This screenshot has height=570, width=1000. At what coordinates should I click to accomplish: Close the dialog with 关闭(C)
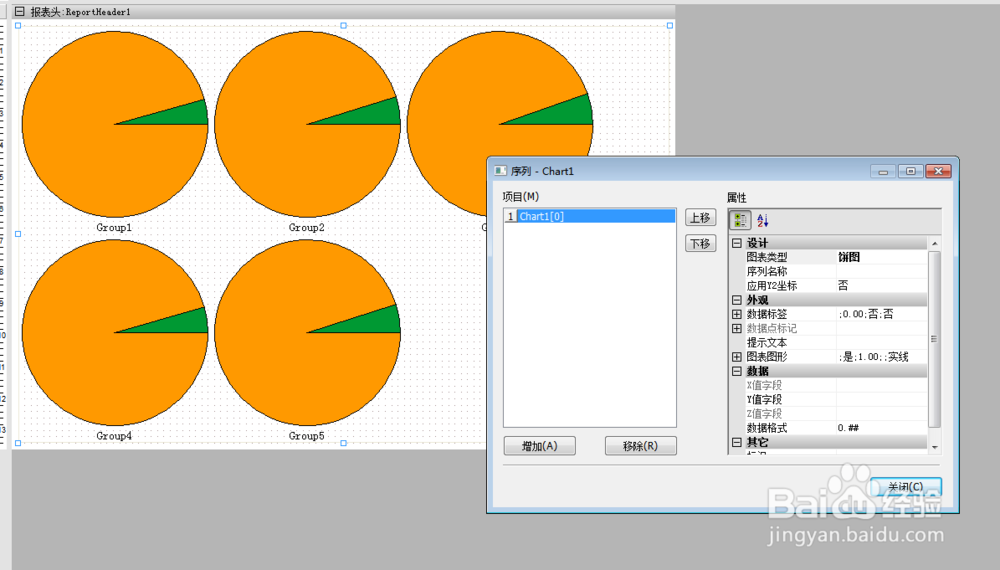(x=906, y=486)
